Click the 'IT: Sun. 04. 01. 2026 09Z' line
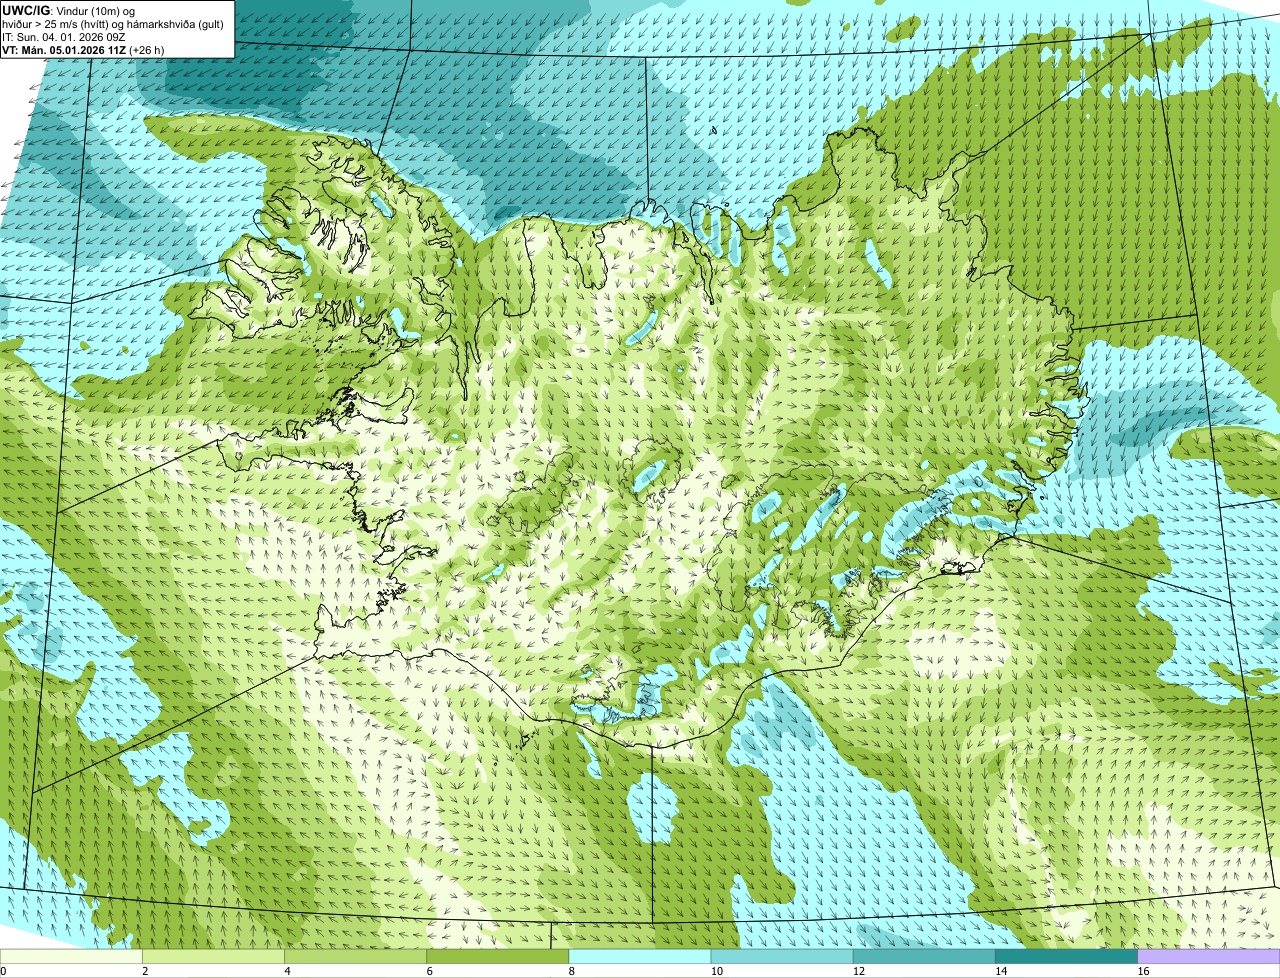This screenshot has width=1280, height=978. pyautogui.click(x=64, y=37)
